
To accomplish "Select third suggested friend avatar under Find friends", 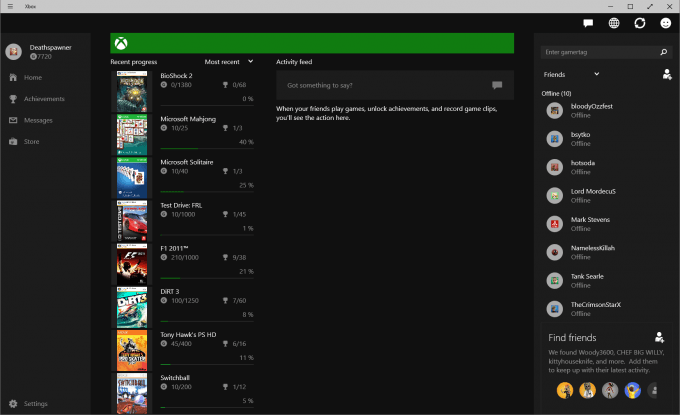I will (610, 390).
